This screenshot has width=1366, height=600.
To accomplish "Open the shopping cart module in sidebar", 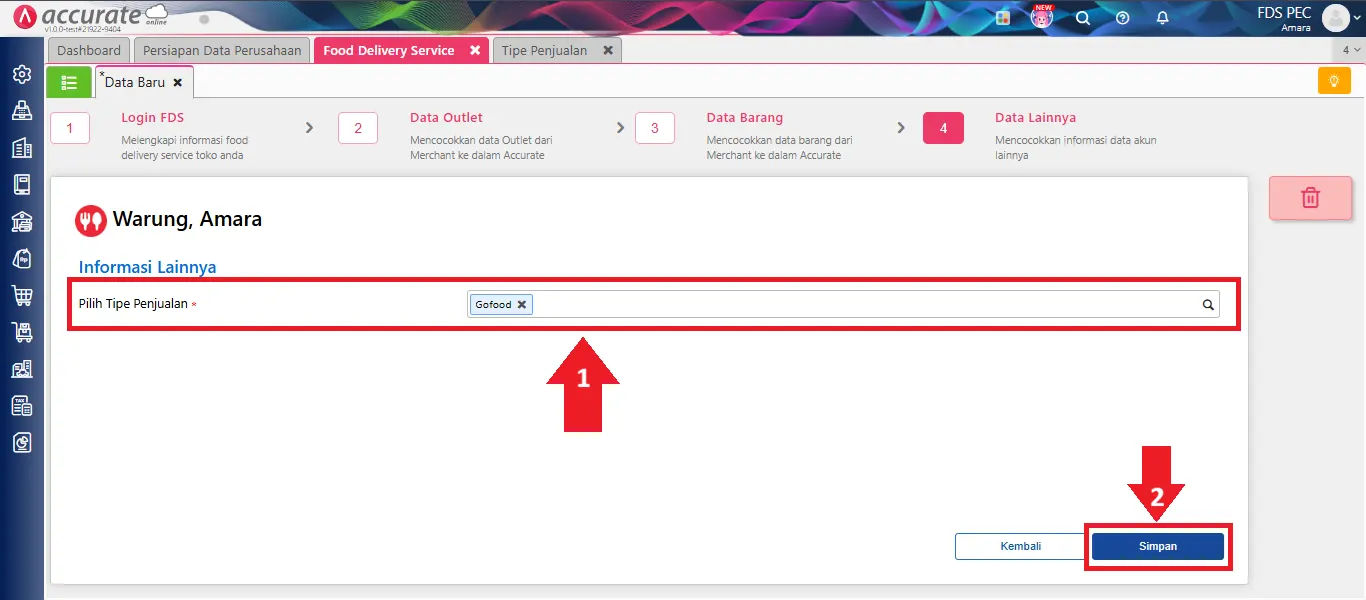I will (21, 295).
